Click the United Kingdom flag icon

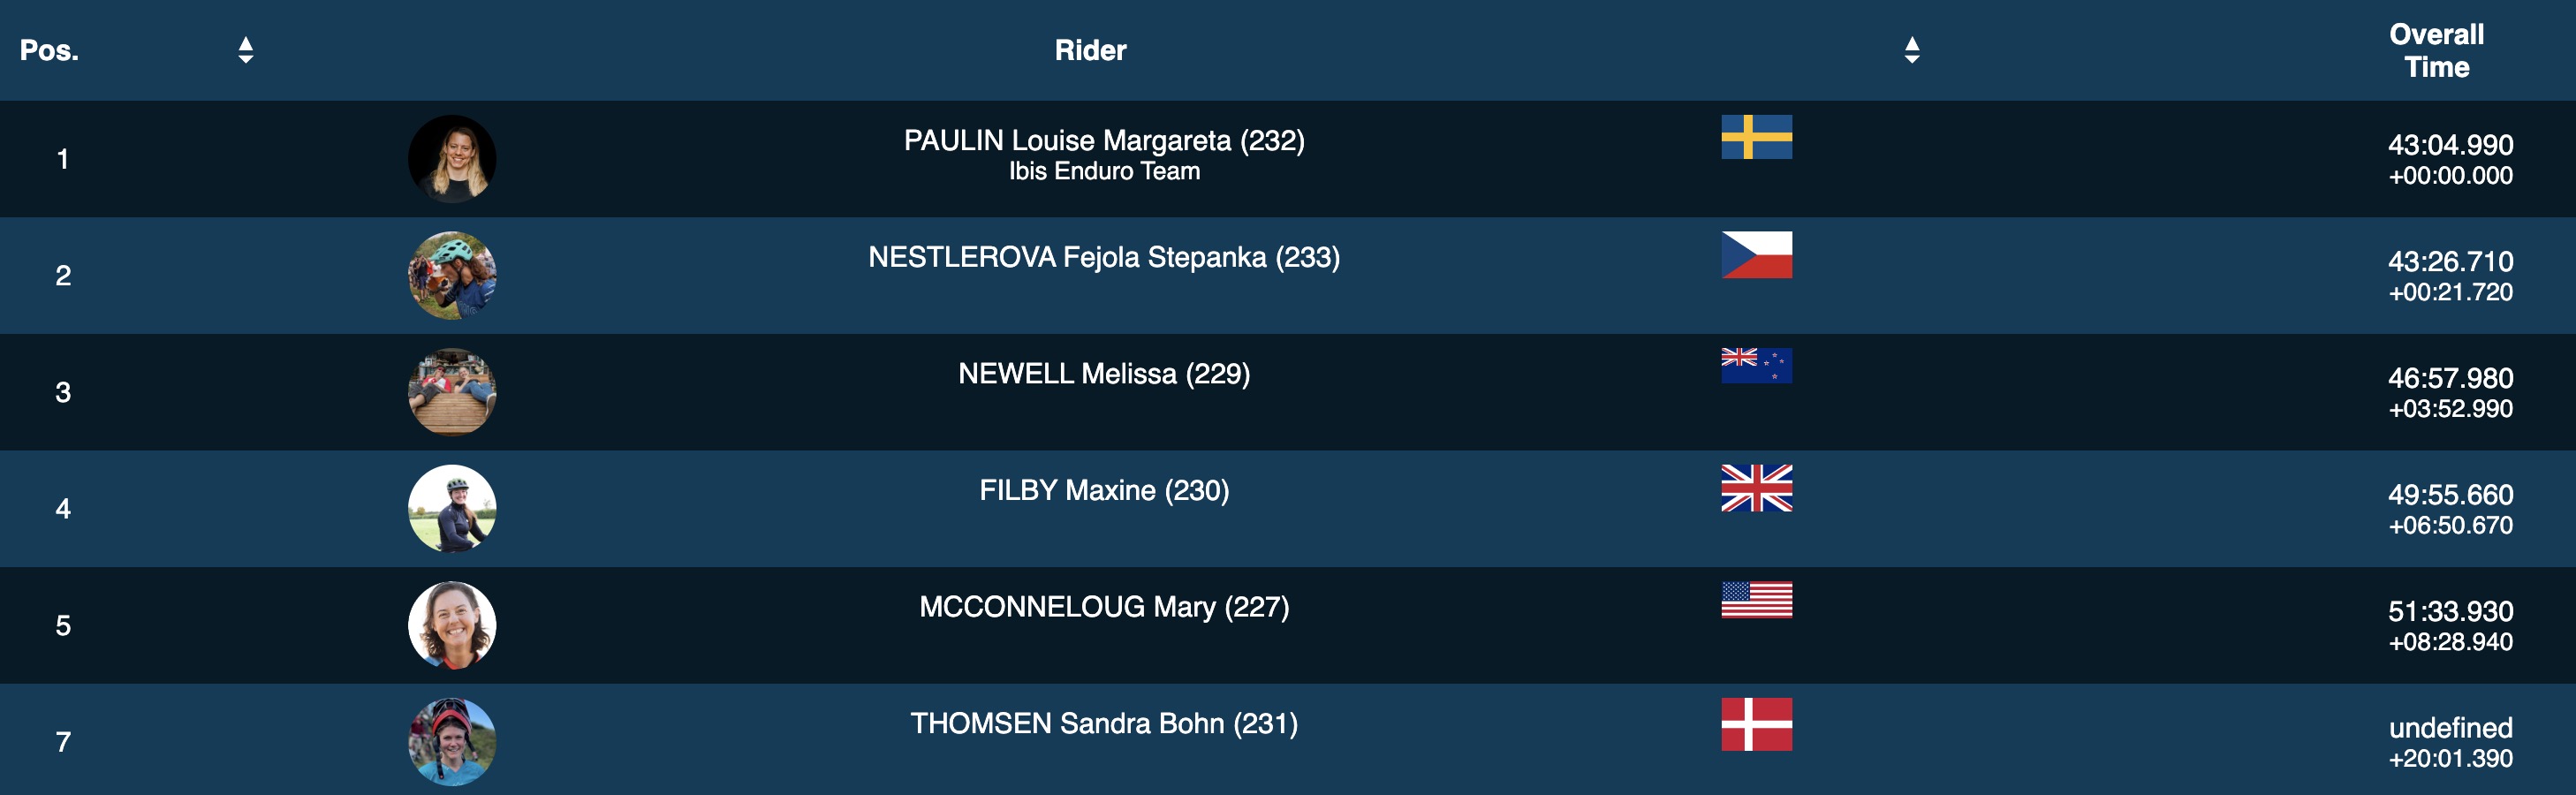coord(1756,488)
